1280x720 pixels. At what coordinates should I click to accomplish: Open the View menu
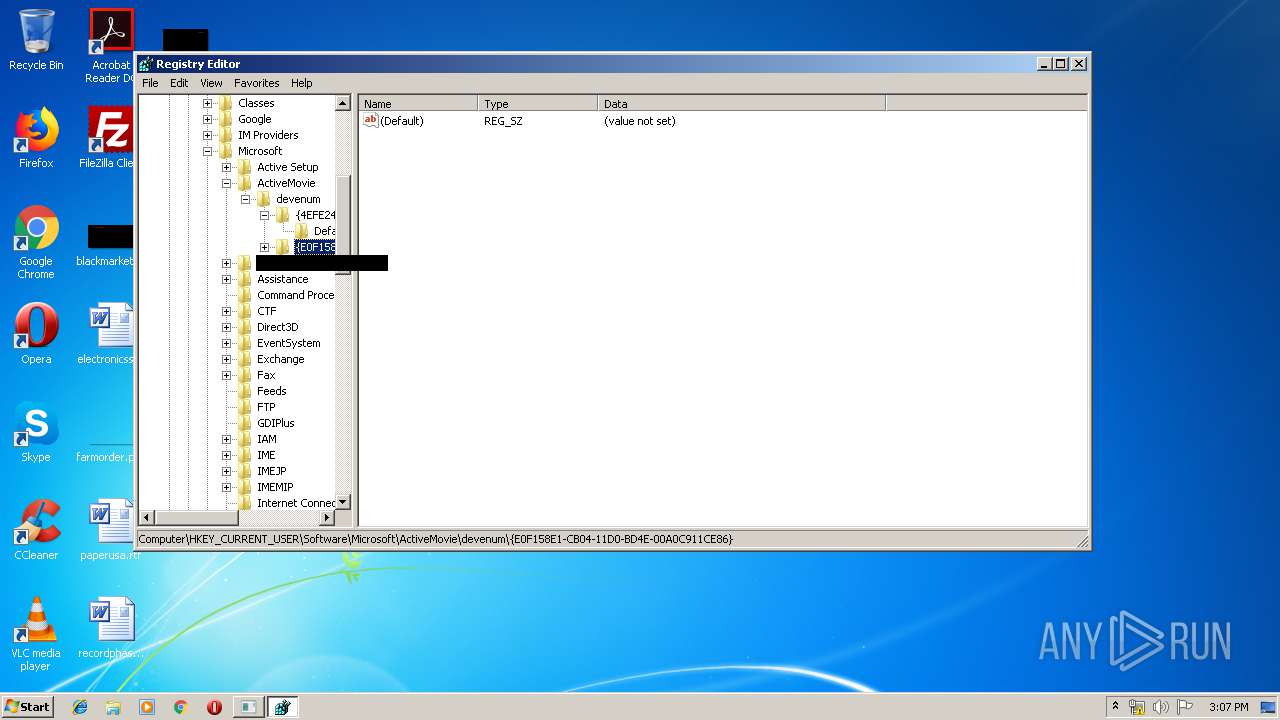[x=211, y=83]
